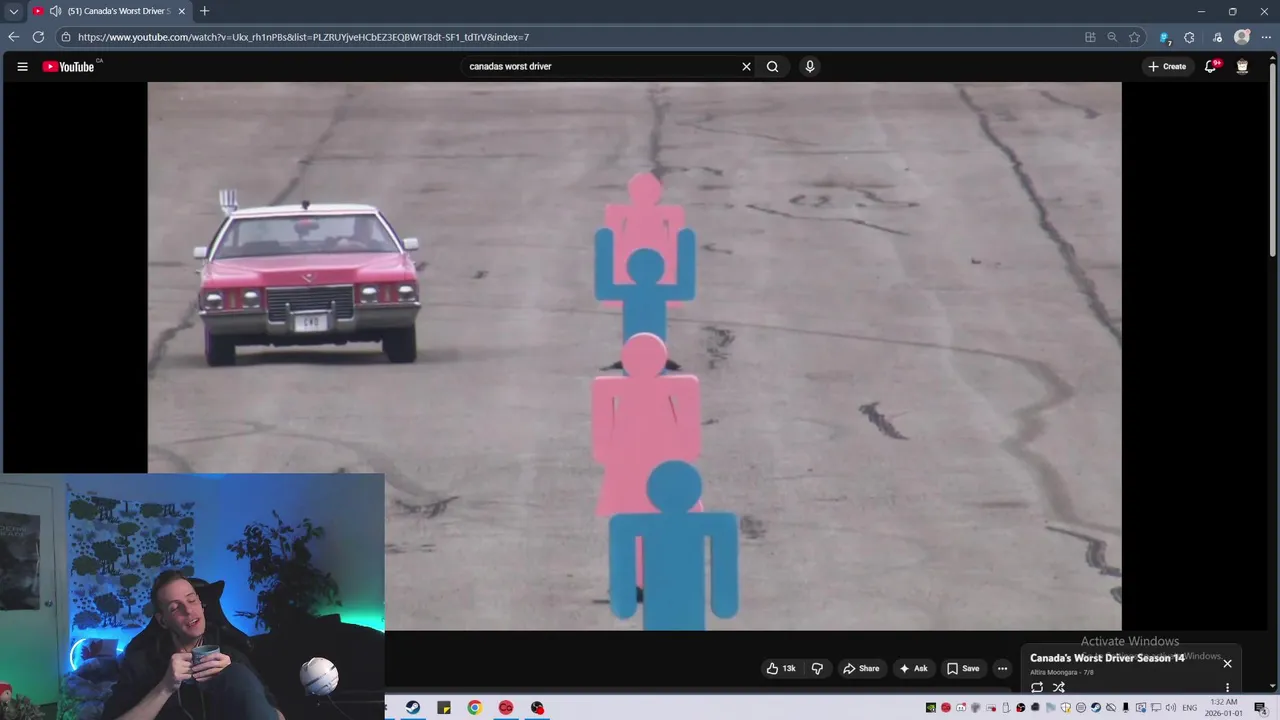
Task: Open Sticky Notes from the taskbar
Action: point(444,707)
